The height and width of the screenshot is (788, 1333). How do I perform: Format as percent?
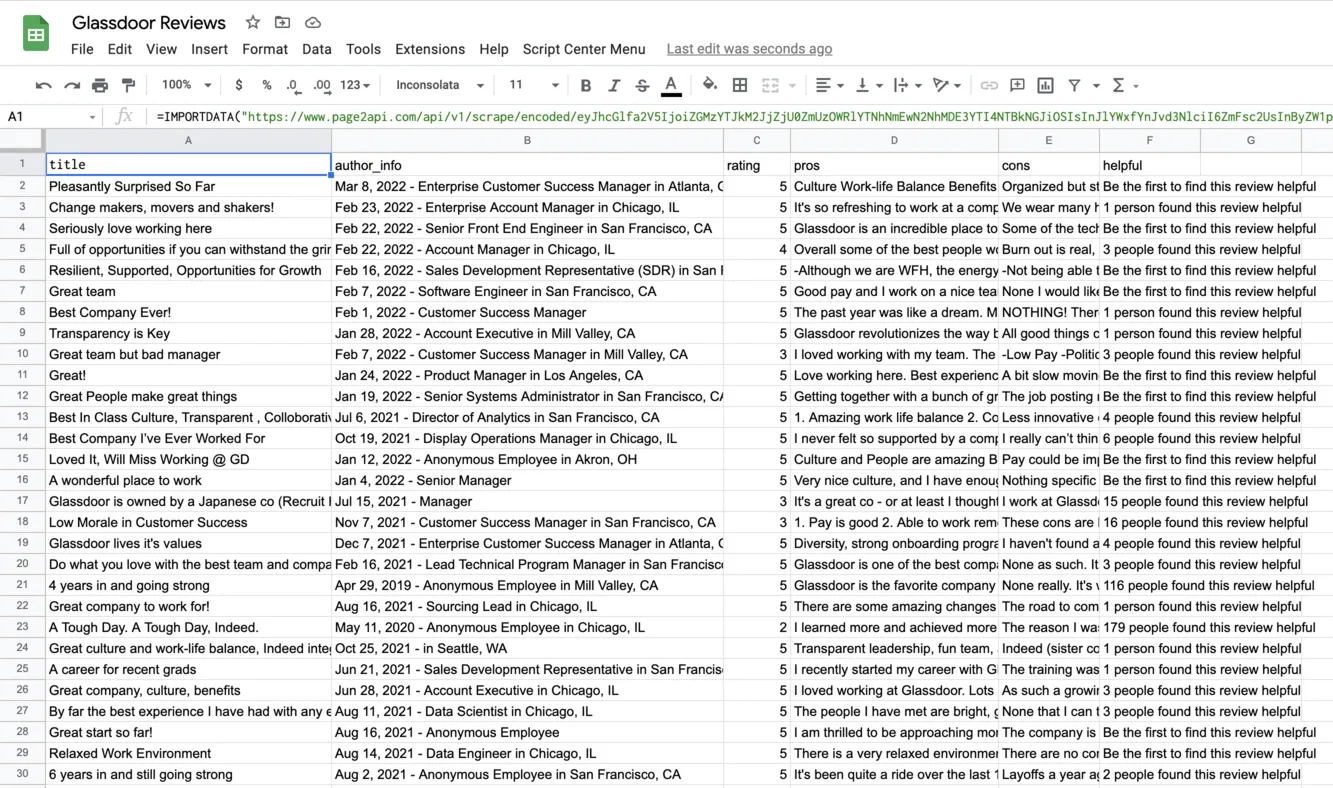point(266,85)
